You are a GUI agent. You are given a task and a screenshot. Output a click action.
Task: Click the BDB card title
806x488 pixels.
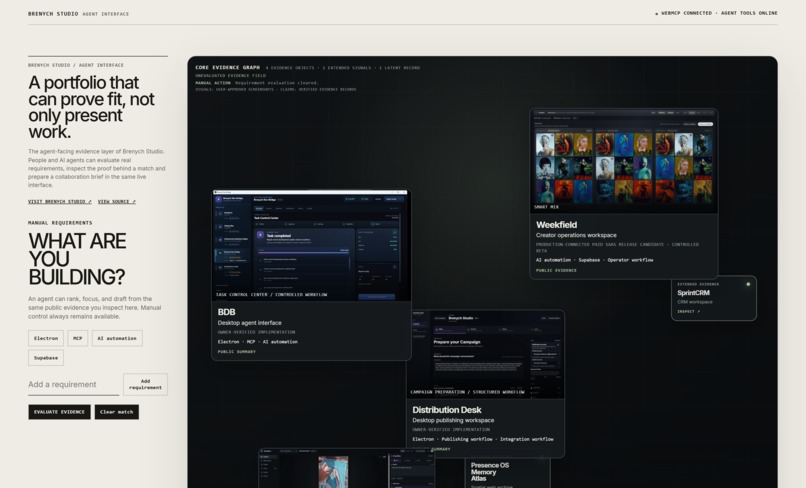pyautogui.click(x=226, y=312)
